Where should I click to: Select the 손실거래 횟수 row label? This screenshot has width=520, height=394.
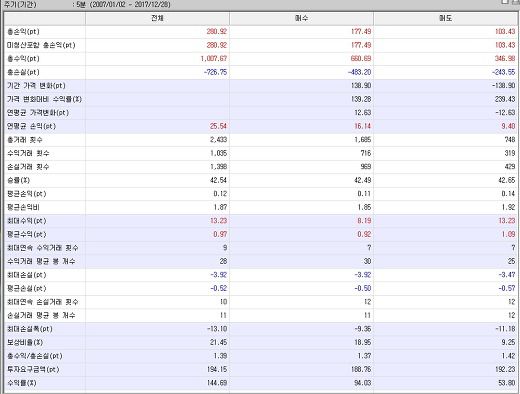(x=28, y=167)
